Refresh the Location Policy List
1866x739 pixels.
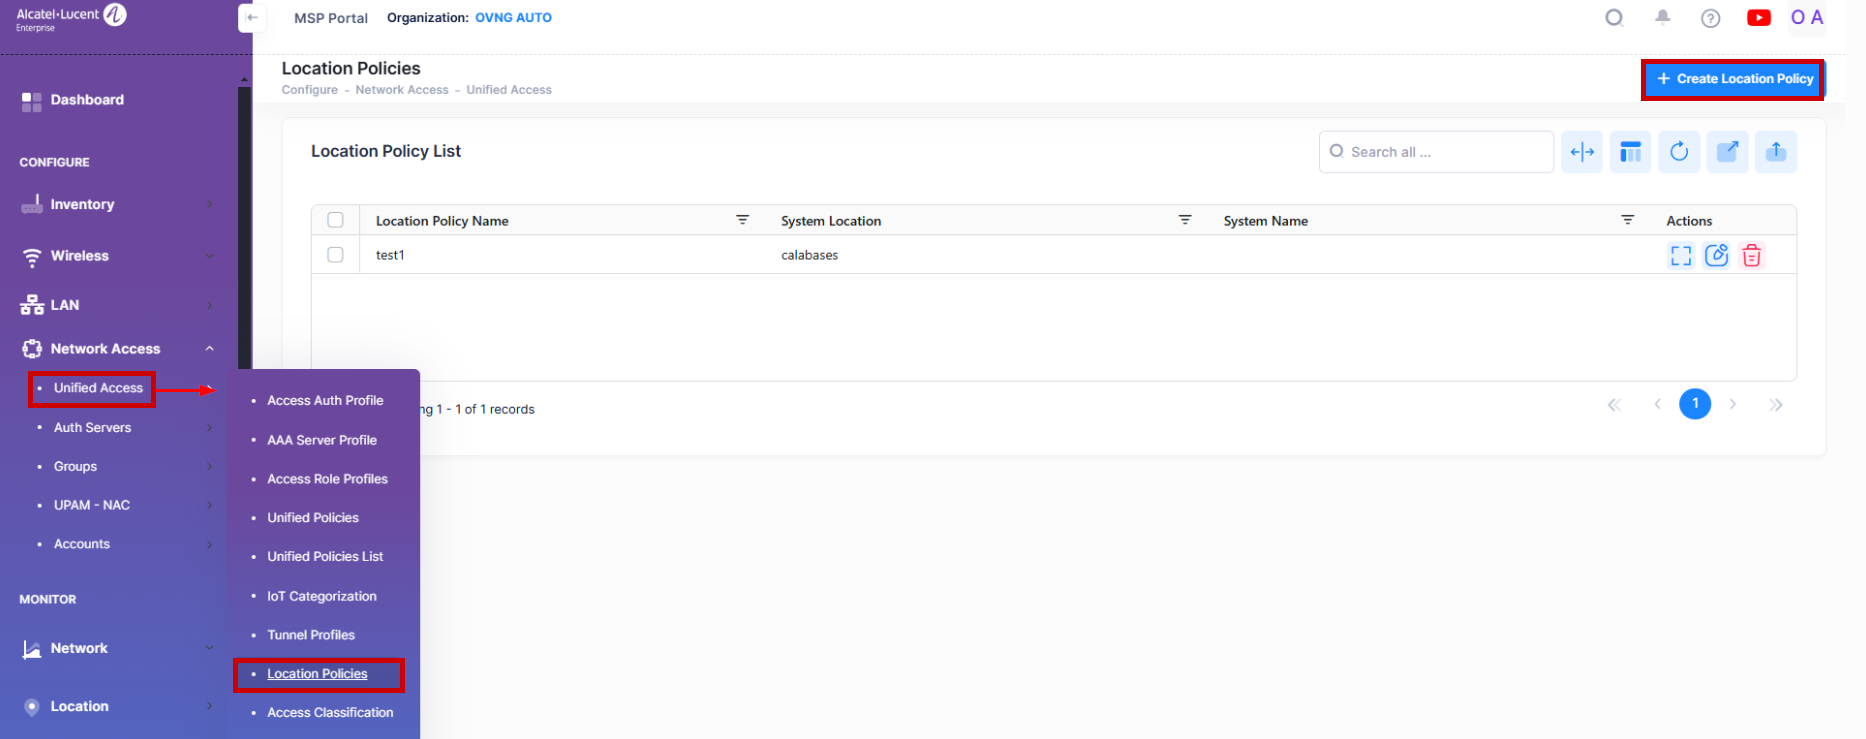click(1679, 152)
